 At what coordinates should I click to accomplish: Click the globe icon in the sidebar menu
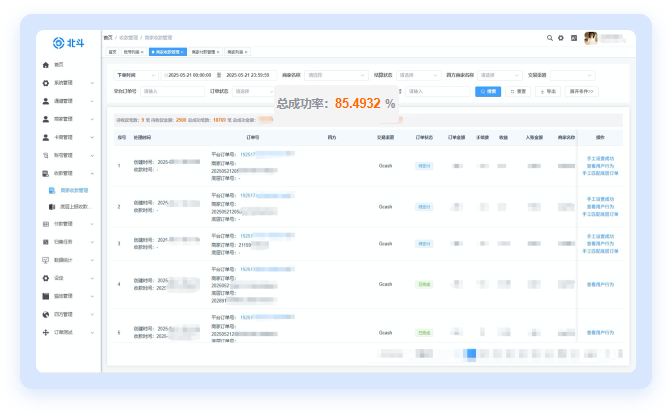45,314
